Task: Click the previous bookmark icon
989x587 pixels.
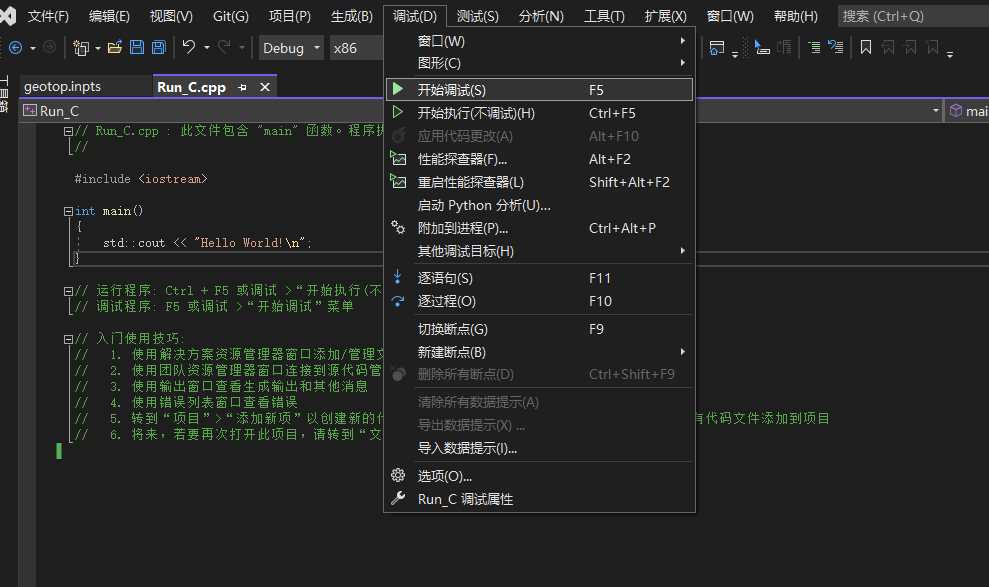Action: pos(888,47)
